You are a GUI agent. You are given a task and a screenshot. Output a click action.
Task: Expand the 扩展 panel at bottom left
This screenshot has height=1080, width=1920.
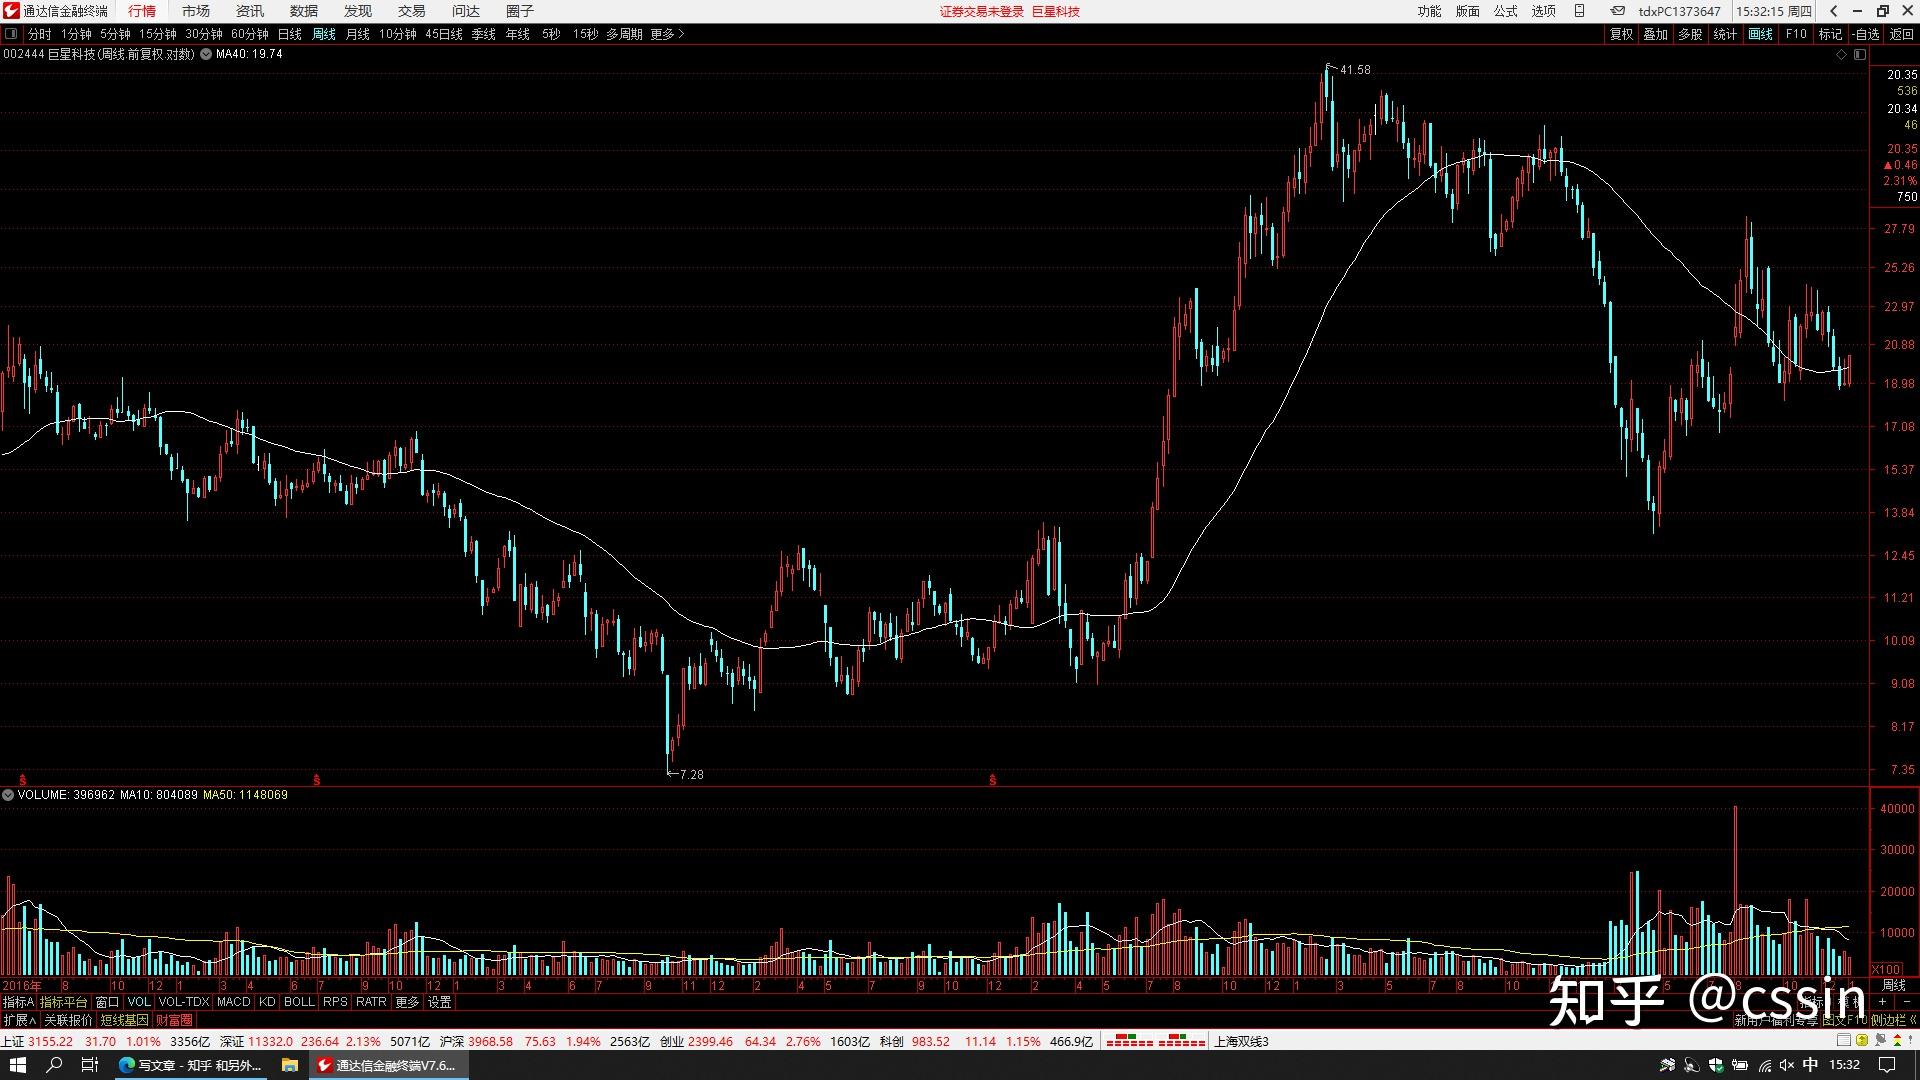[19, 1020]
